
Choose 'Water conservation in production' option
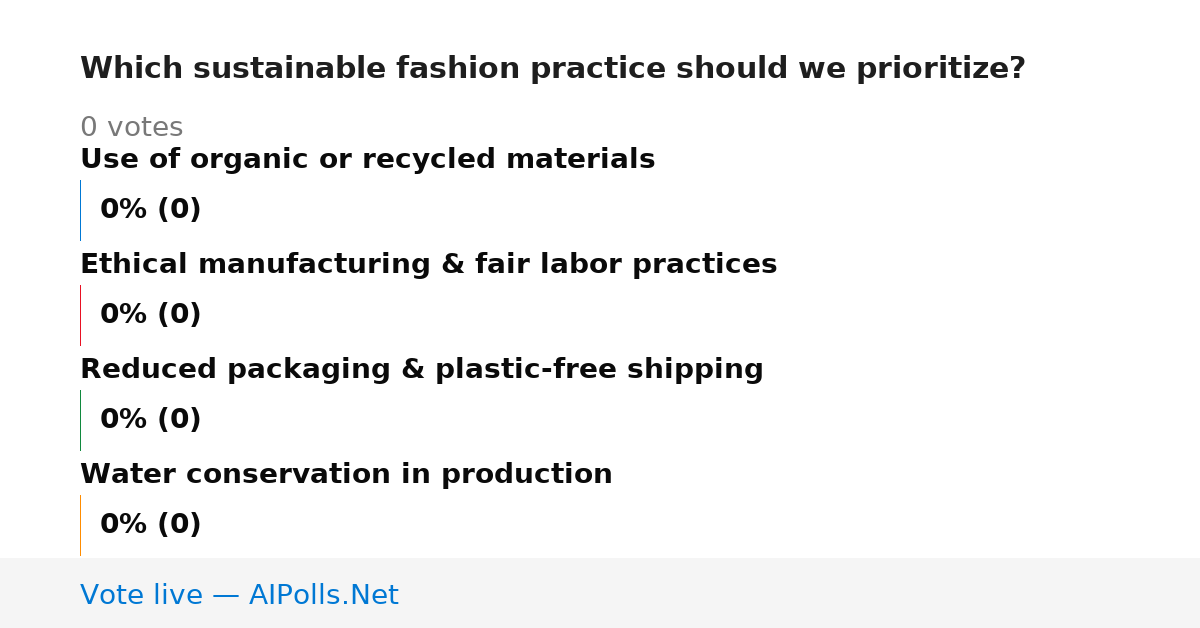point(346,475)
